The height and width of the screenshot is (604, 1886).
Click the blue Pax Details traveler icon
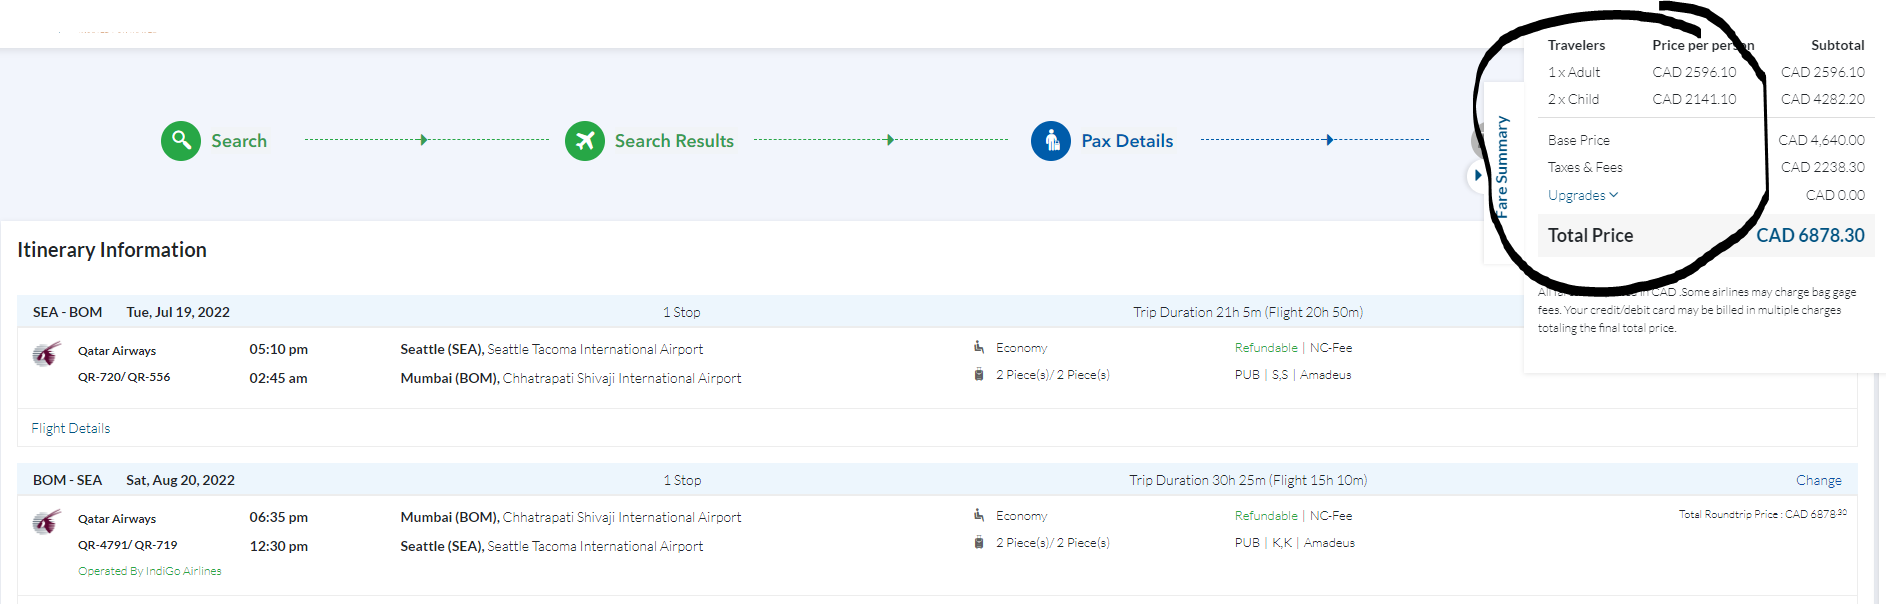click(x=1050, y=141)
